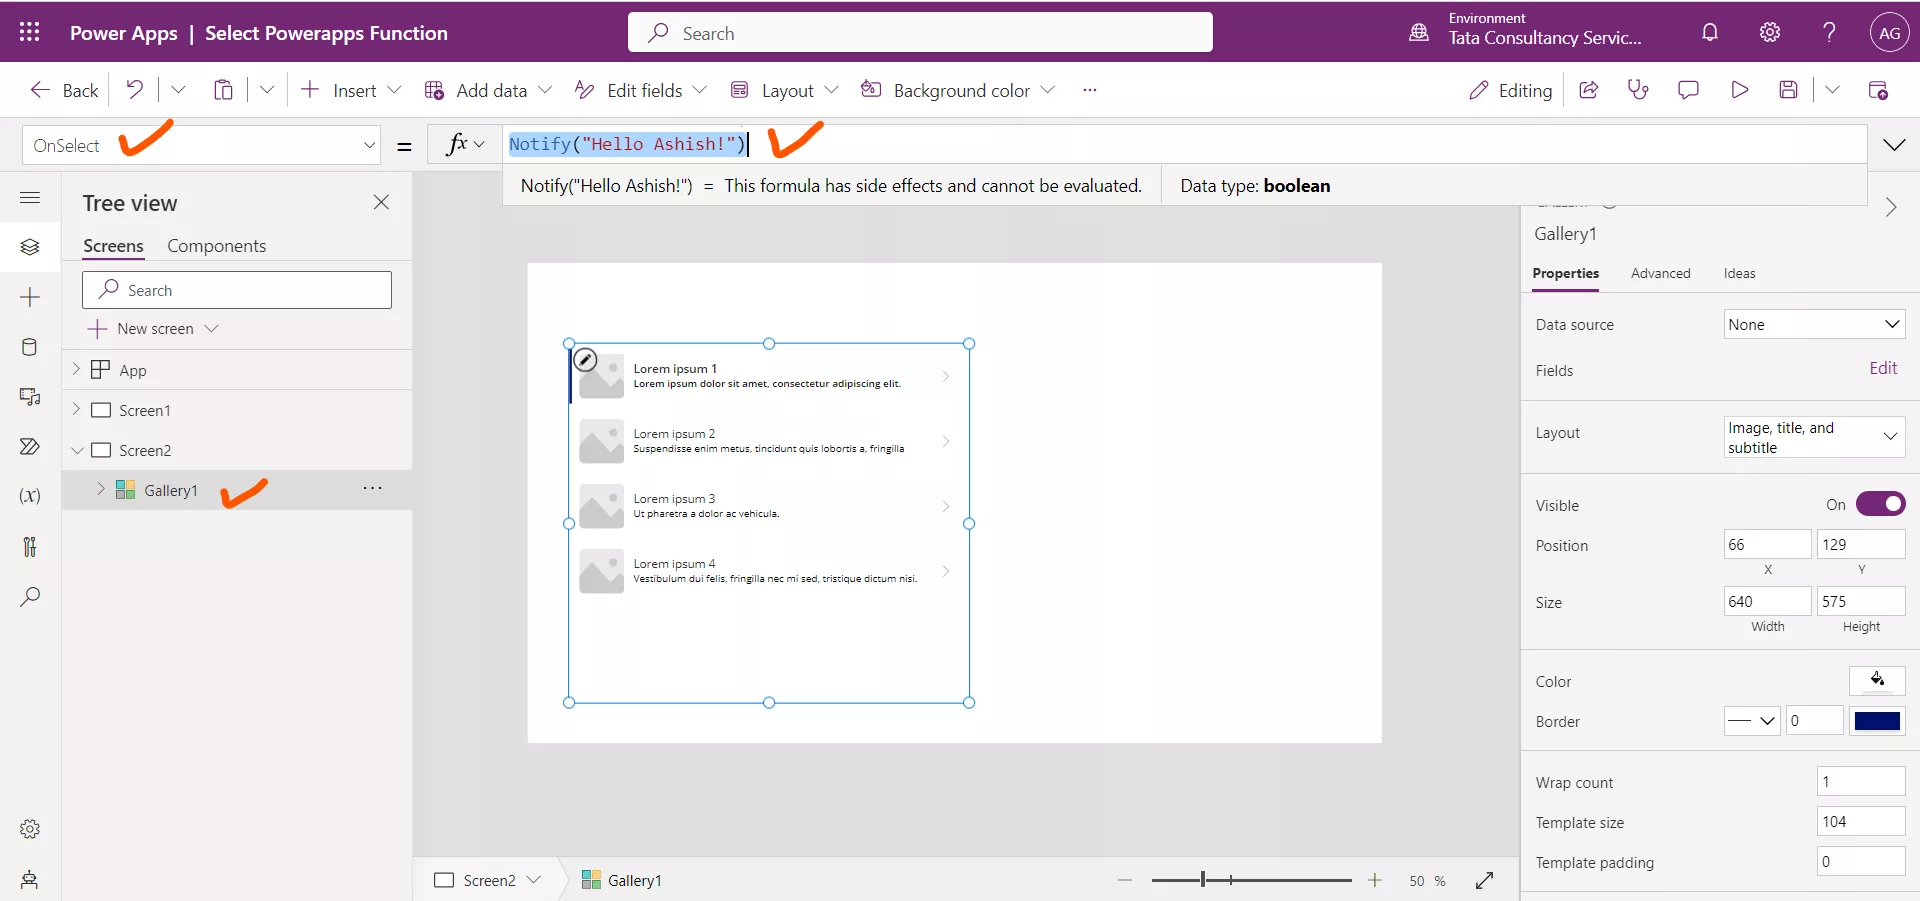Open the toolbar Layout menu

click(784, 90)
